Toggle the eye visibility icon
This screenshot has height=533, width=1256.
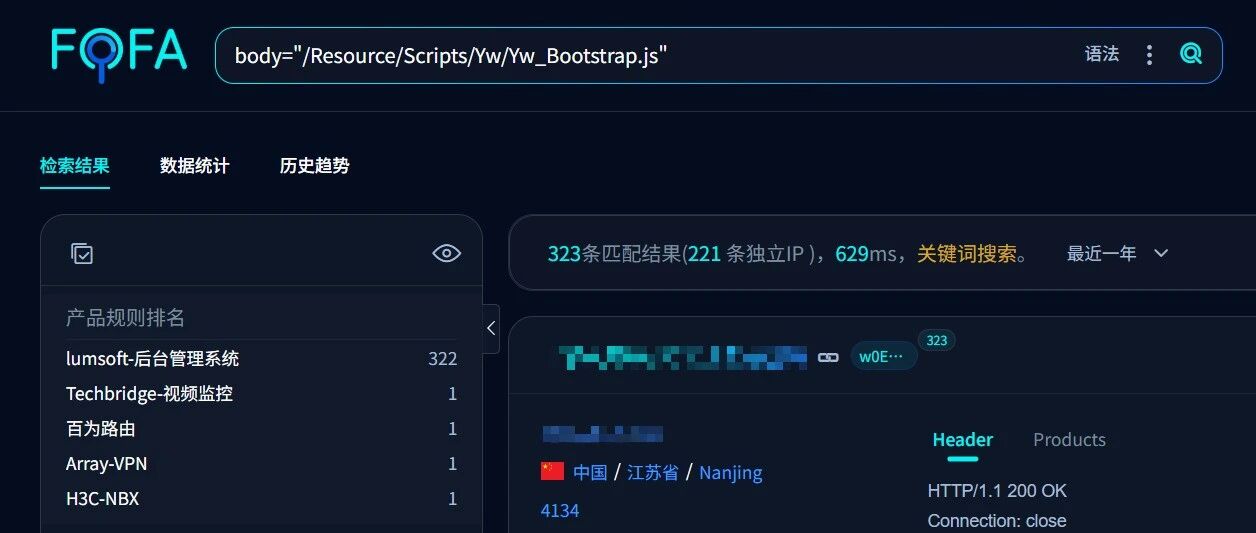pos(447,253)
